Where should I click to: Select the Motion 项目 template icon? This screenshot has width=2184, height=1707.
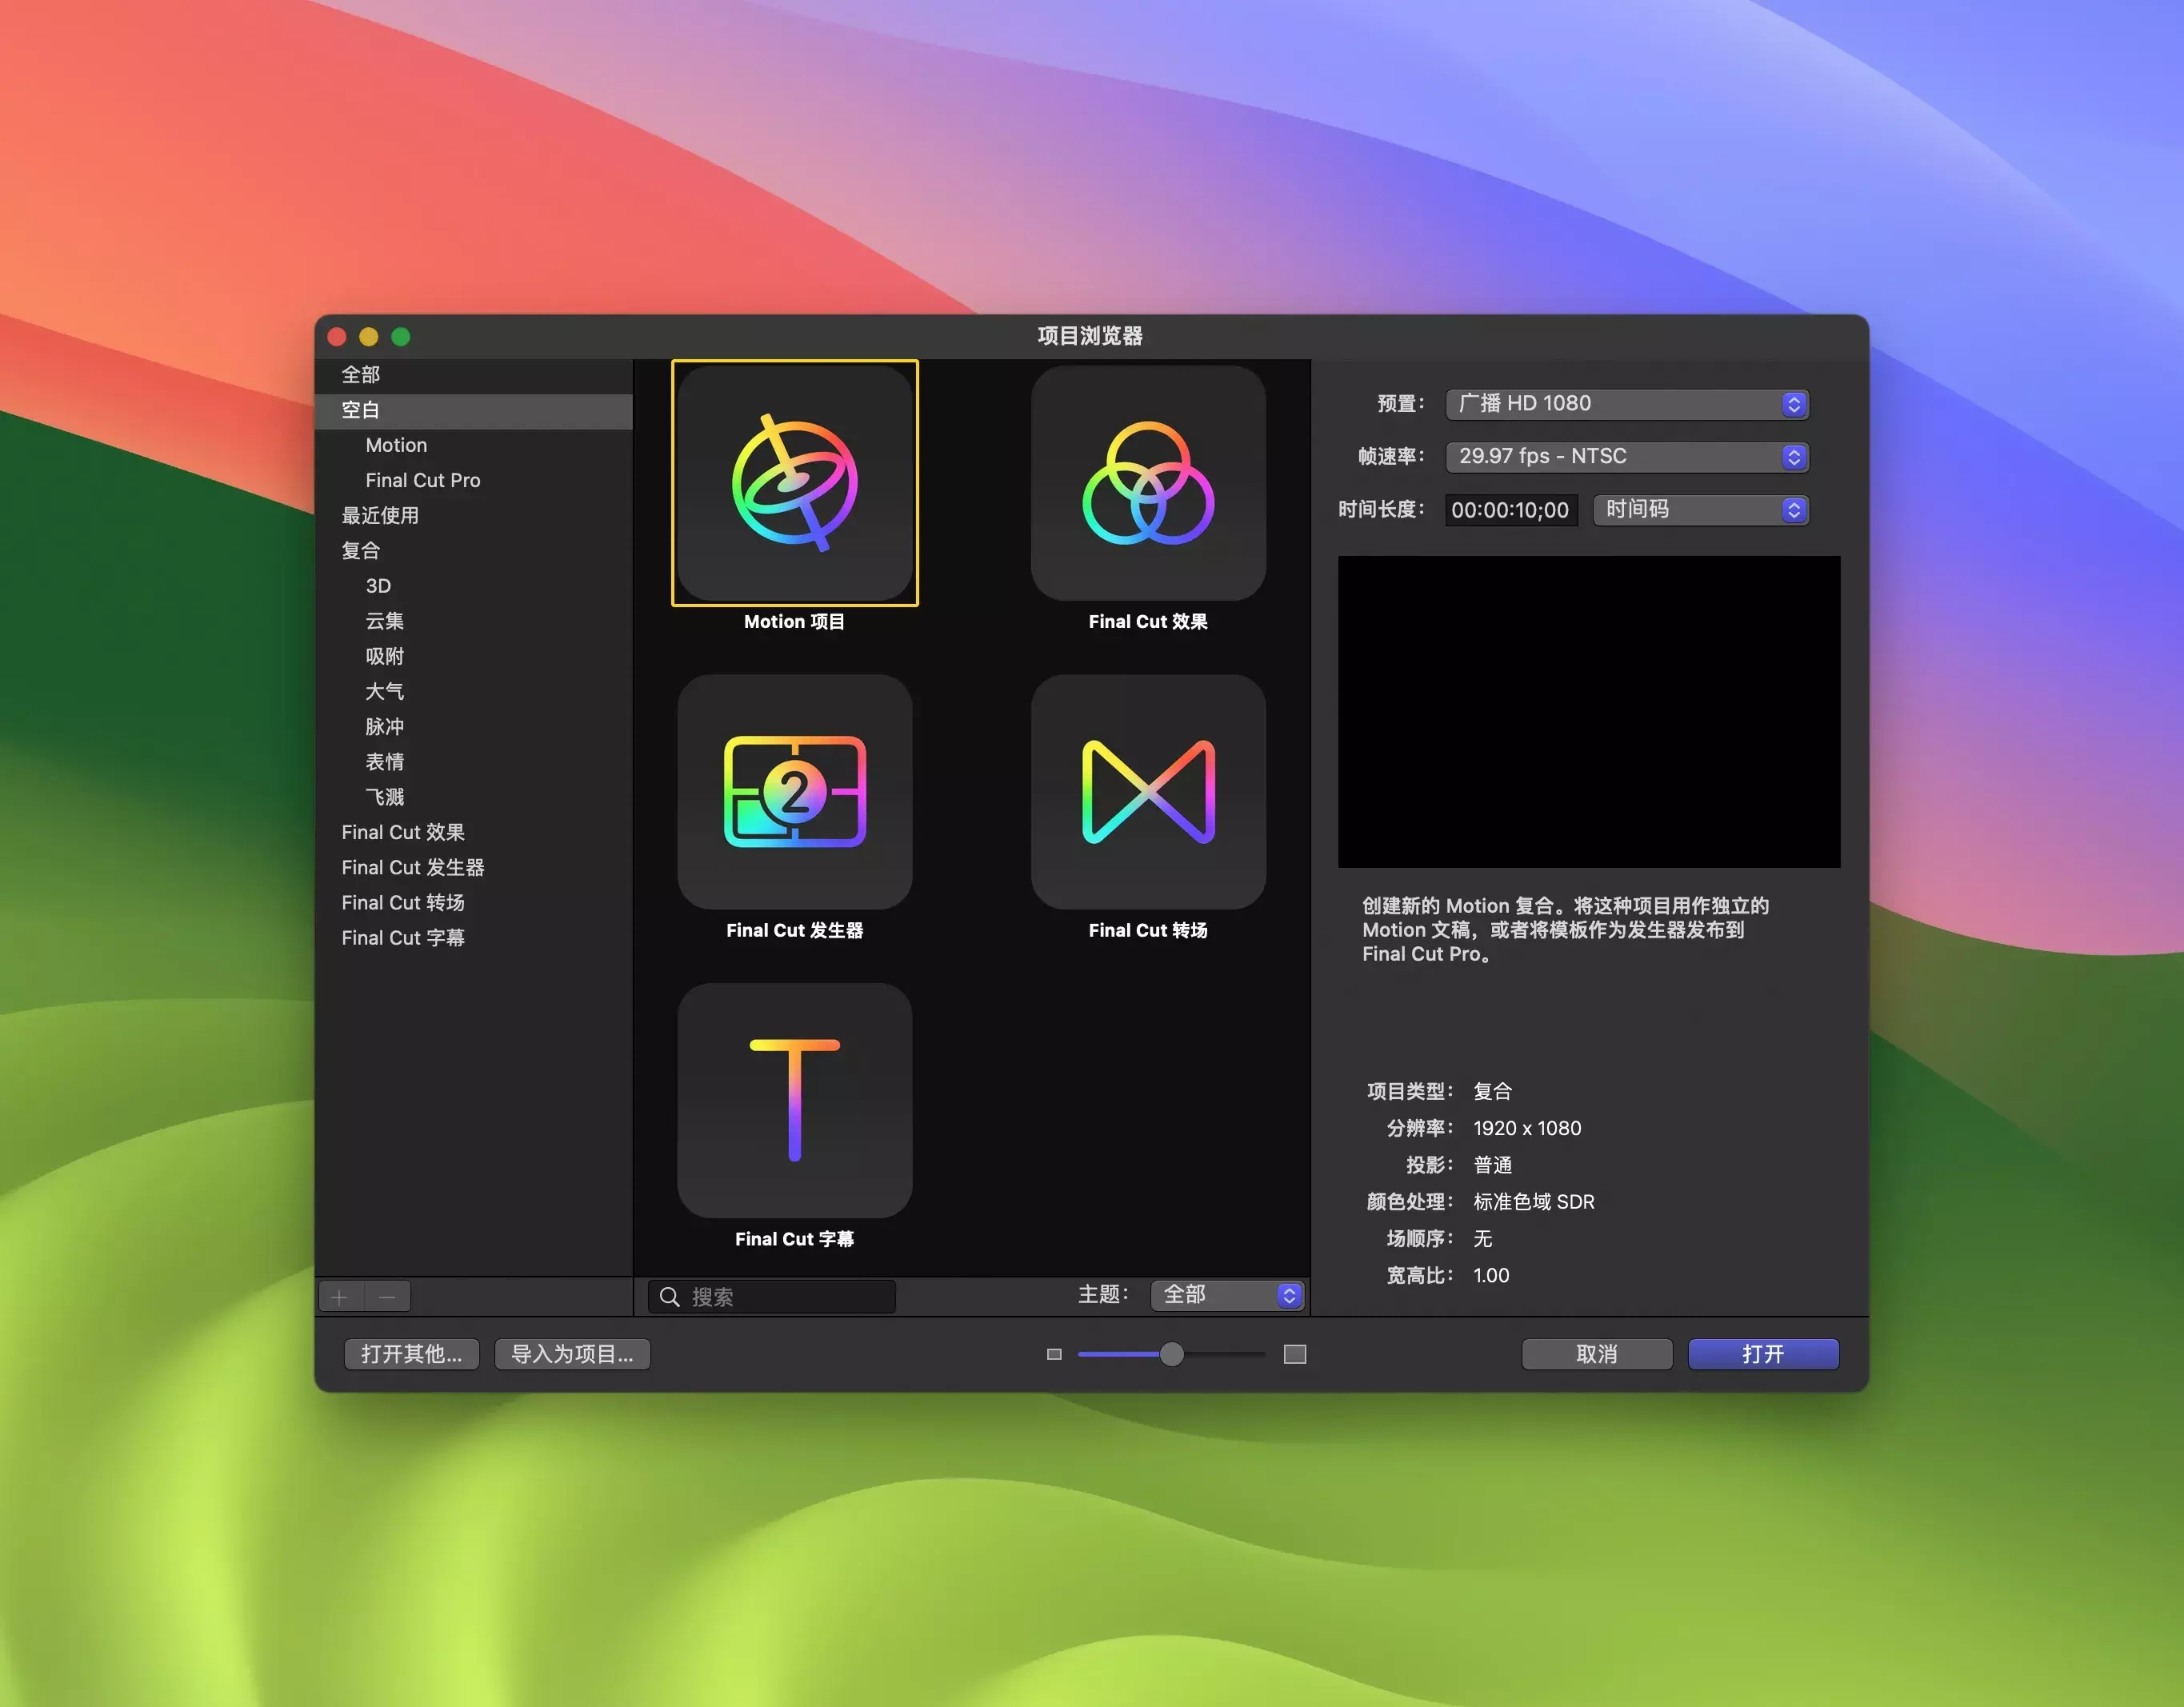(793, 483)
